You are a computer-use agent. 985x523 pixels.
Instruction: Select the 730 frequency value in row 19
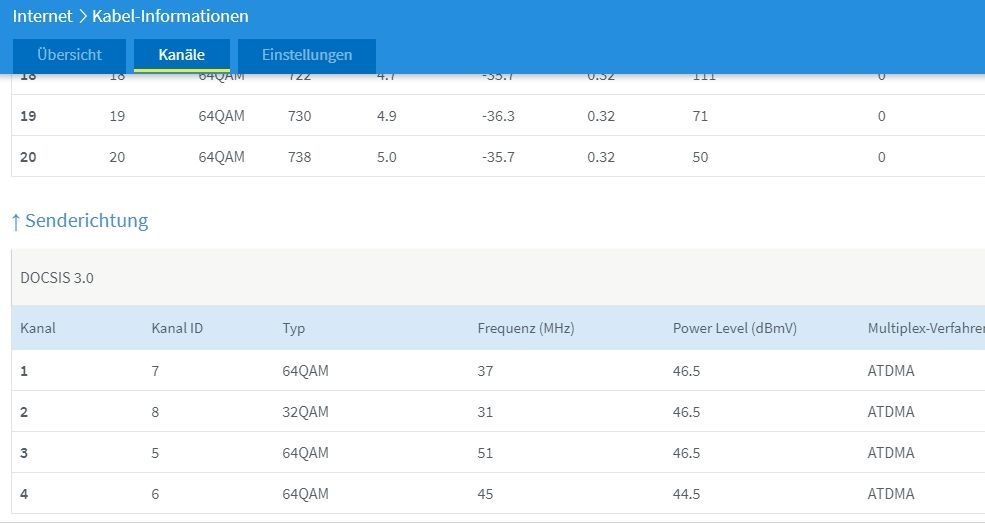299,116
